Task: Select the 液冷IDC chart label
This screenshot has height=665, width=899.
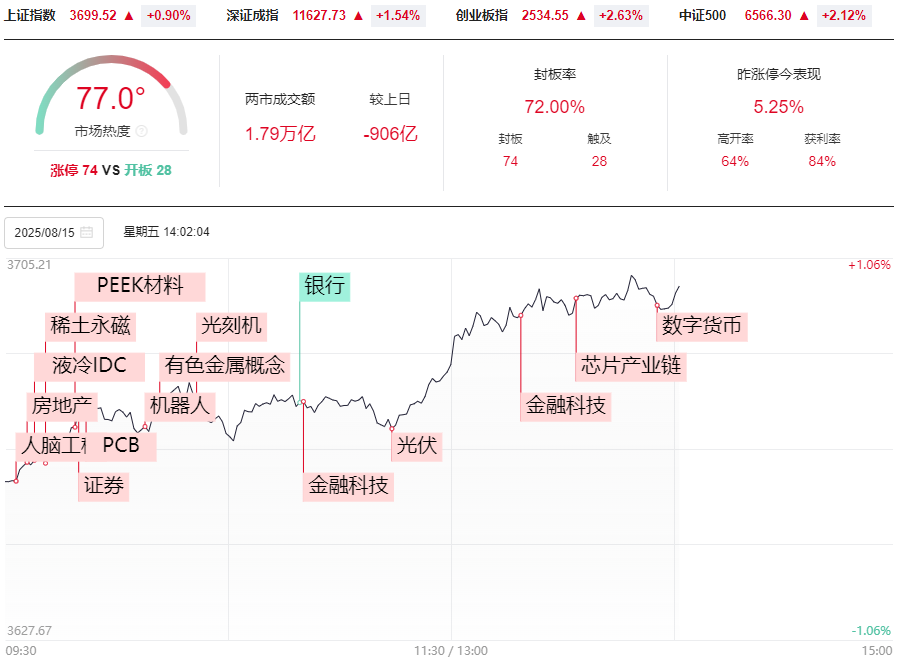Action: pyautogui.click(x=90, y=366)
